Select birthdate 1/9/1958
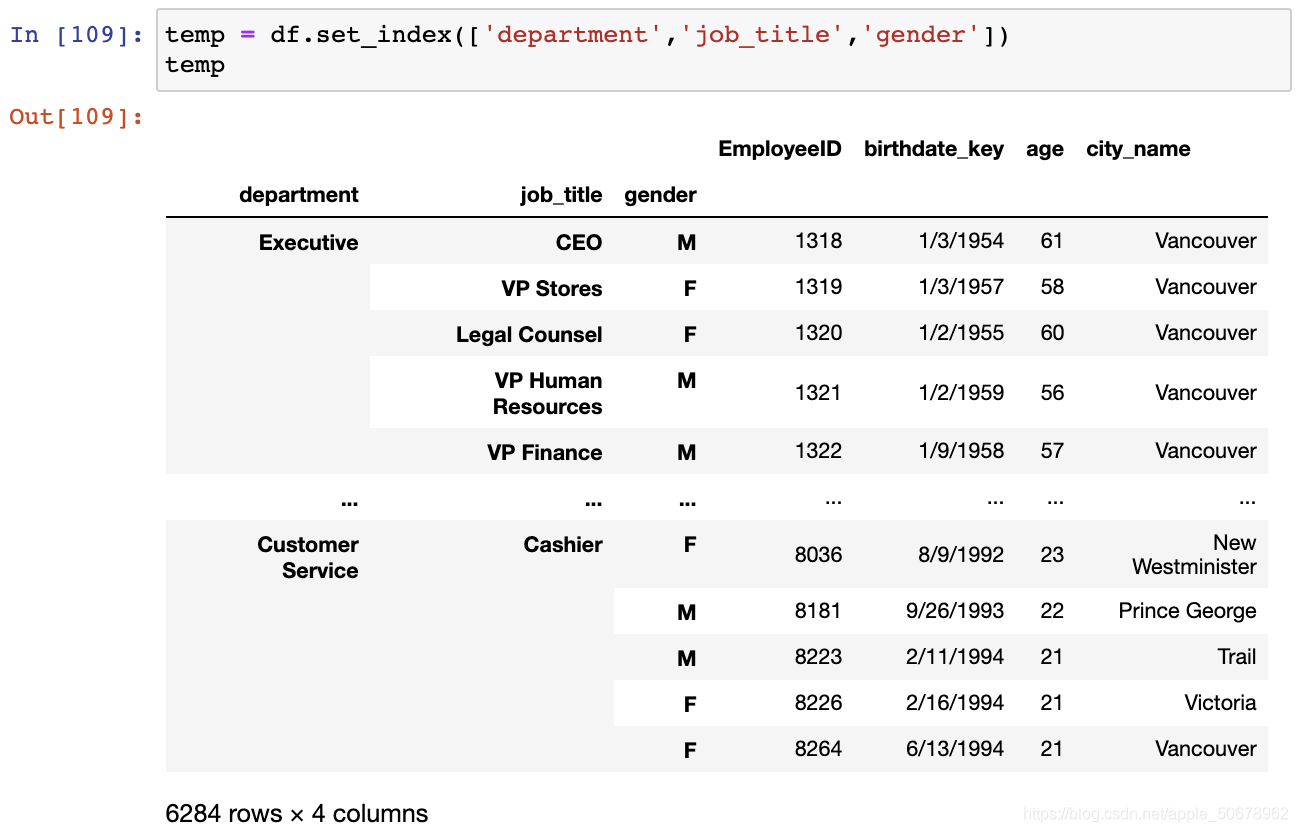The height and width of the screenshot is (832, 1298). (961, 451)
